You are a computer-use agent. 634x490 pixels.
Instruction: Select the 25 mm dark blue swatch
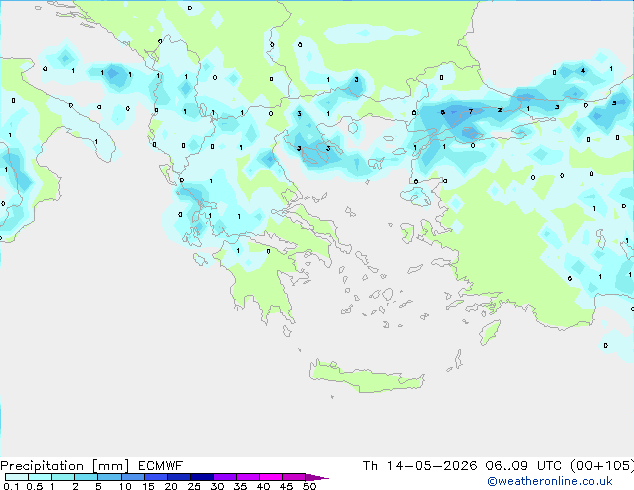pyautogui.click(x=201, y=477)
